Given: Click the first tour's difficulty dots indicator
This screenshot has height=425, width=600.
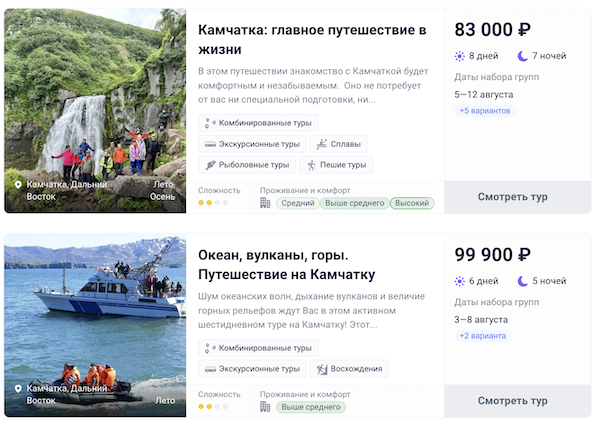Looking at the screenshot, I should (212, 203).
